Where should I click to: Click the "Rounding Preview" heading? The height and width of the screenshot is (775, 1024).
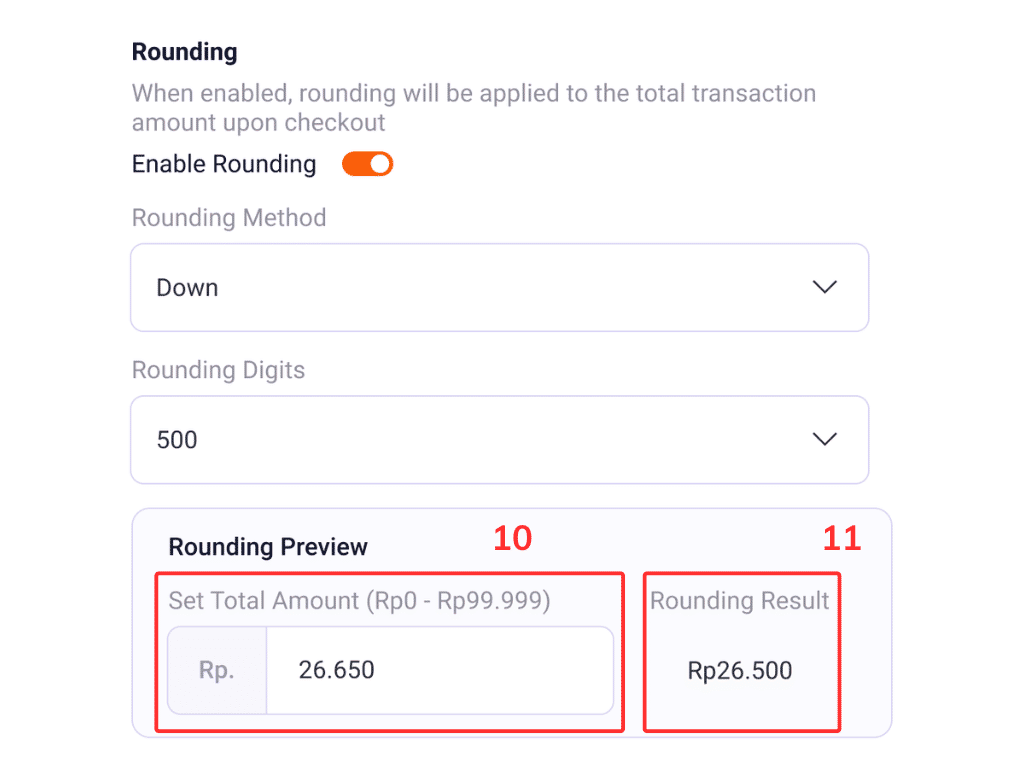click(268, 547)
